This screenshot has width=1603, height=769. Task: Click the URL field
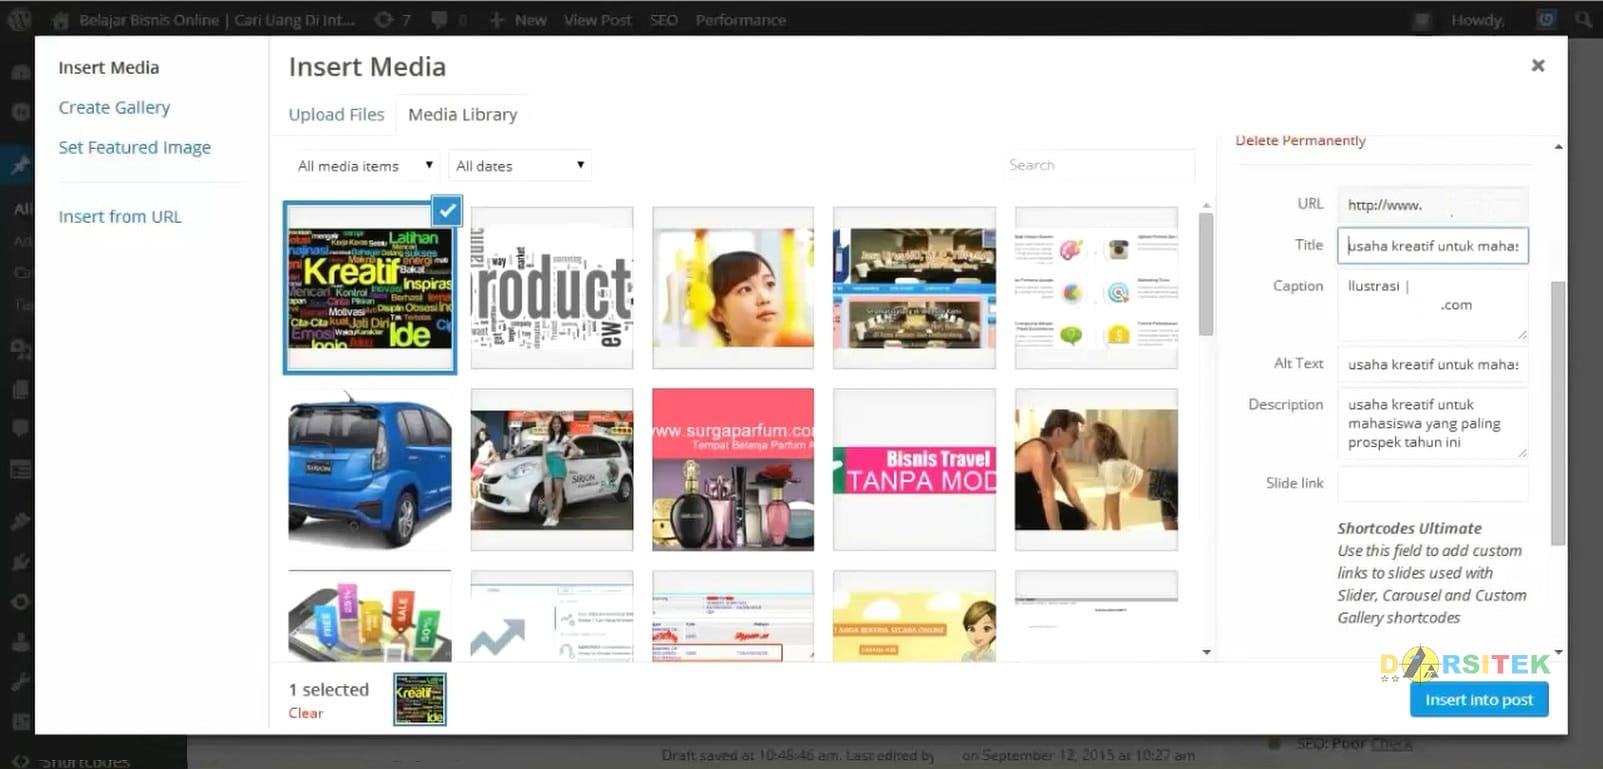[x=1433, y=205]
